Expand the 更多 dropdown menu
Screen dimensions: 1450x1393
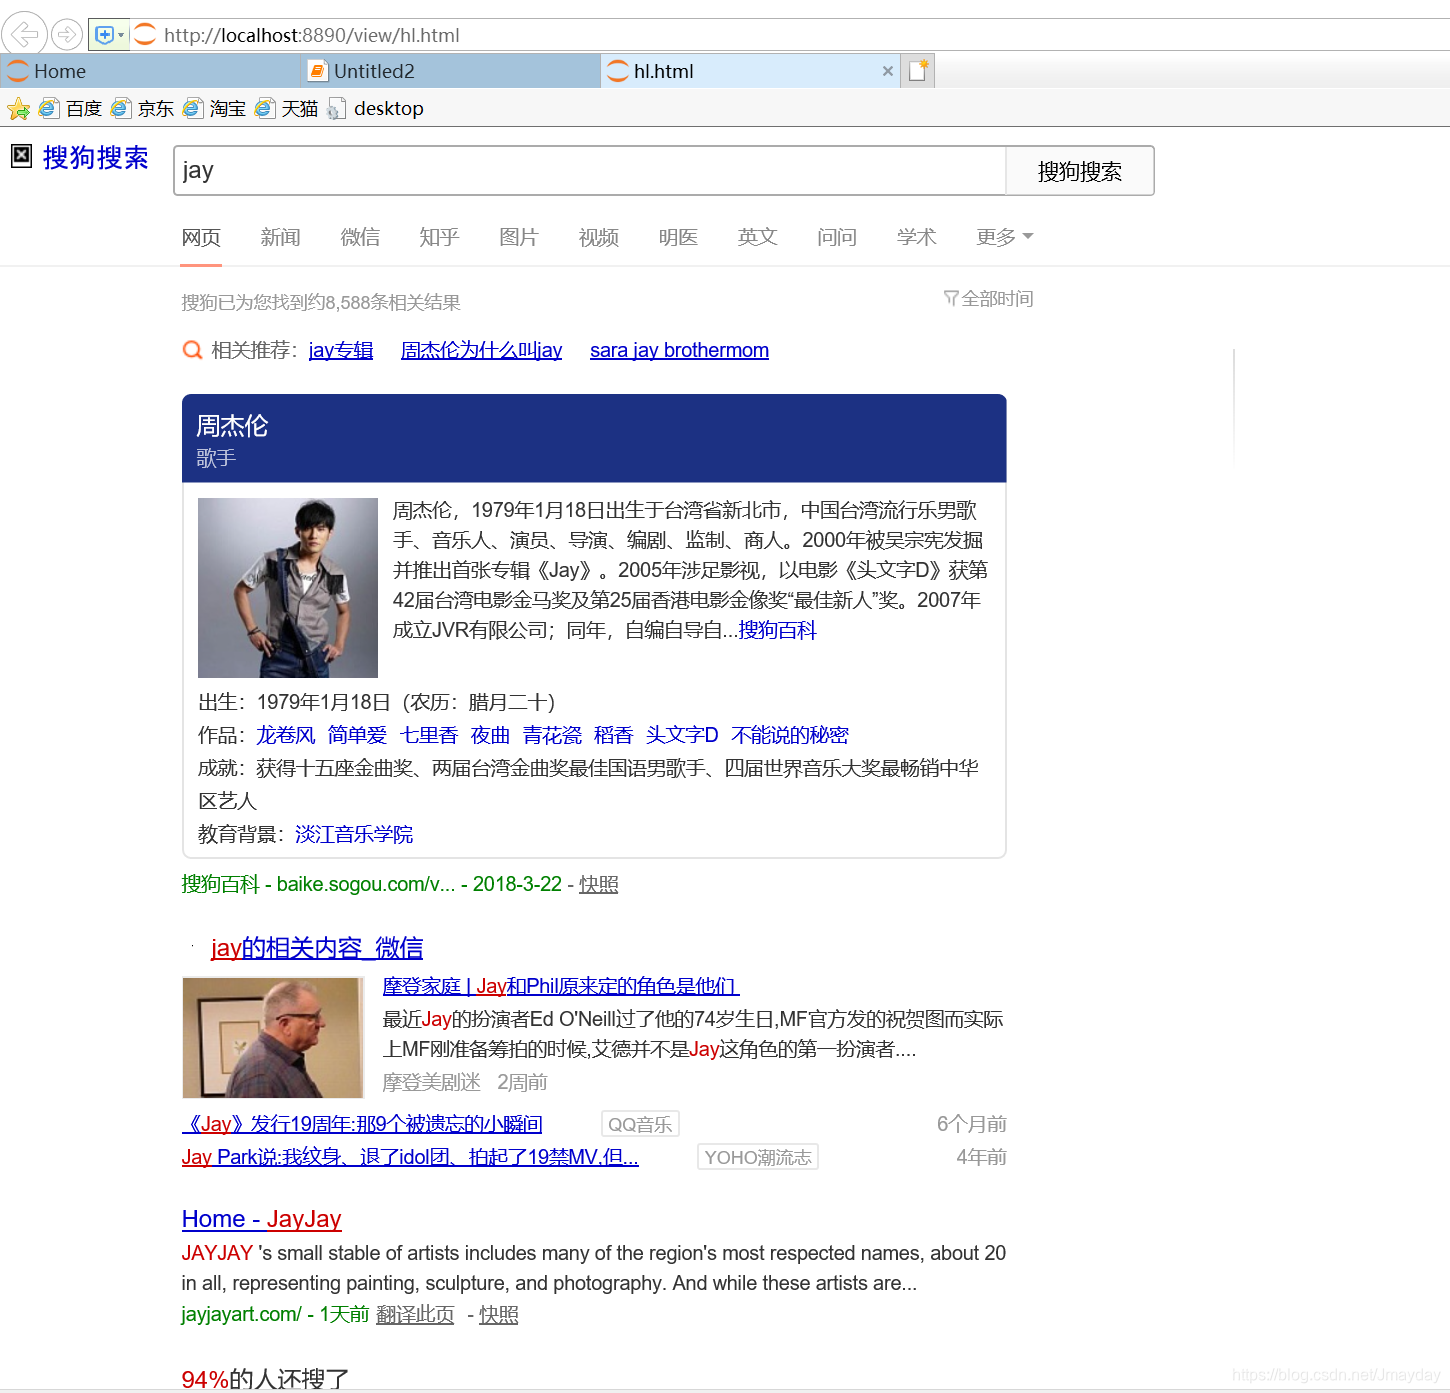1005,237
